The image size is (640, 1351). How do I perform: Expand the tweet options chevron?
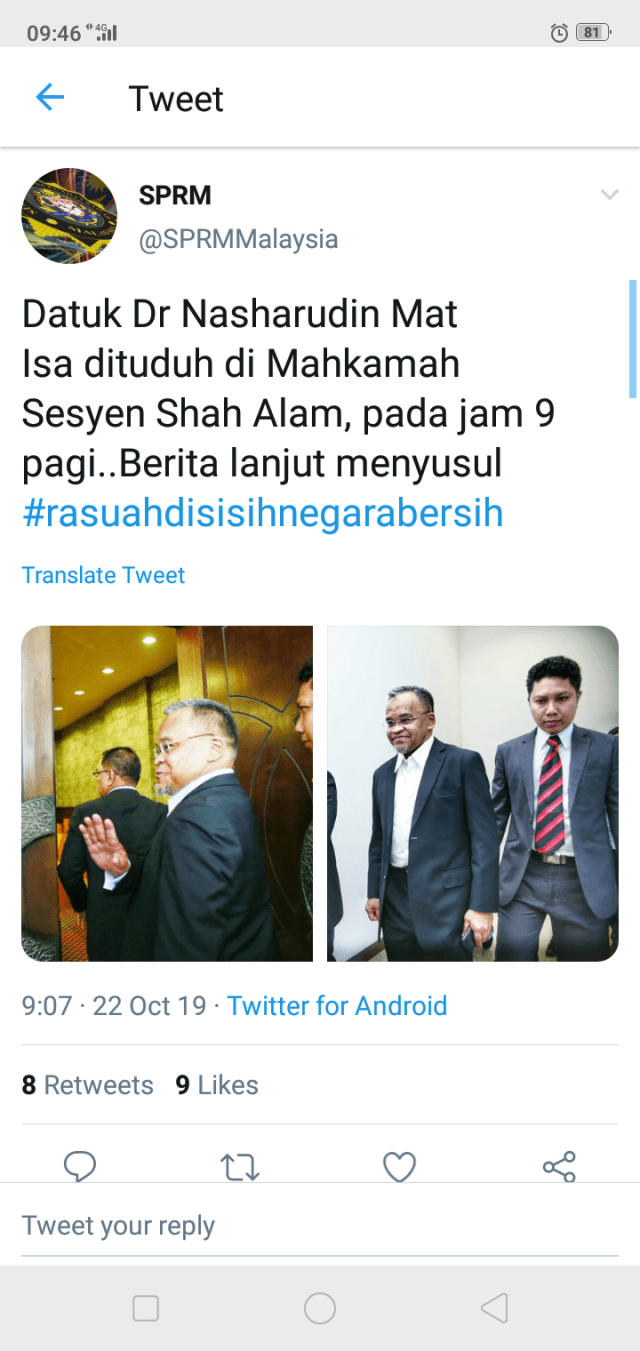point(609,194)
